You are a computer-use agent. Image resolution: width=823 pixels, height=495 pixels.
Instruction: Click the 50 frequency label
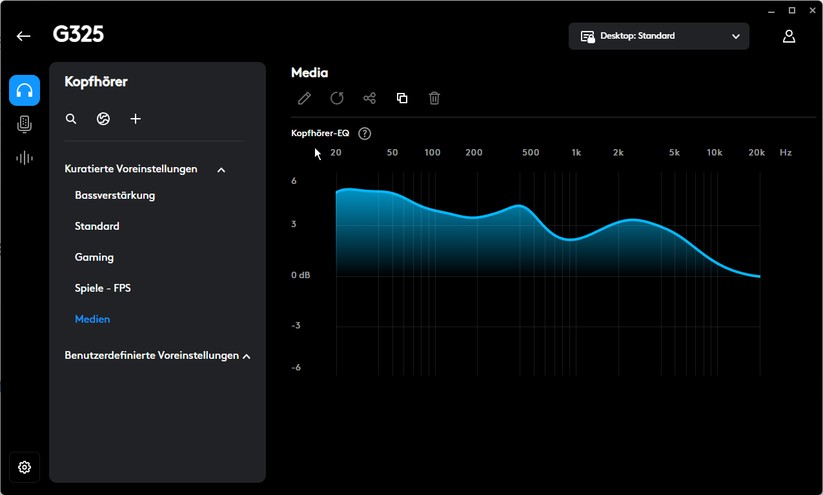point(392,153)
